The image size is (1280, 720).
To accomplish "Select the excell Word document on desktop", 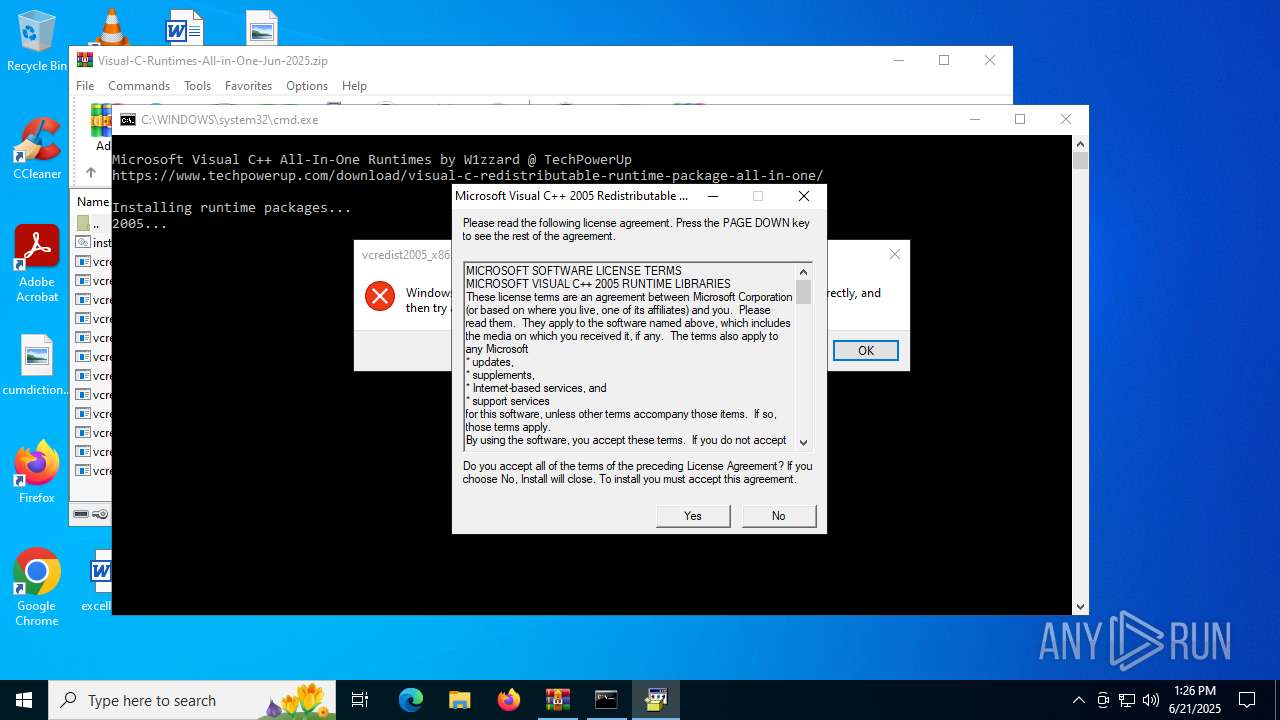I will pyautogui.click(x=98, y=581).
